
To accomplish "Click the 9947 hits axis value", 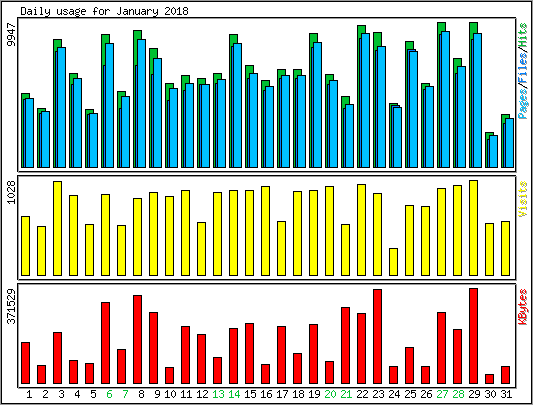I will pyautogui.click(x=12, y=34).
